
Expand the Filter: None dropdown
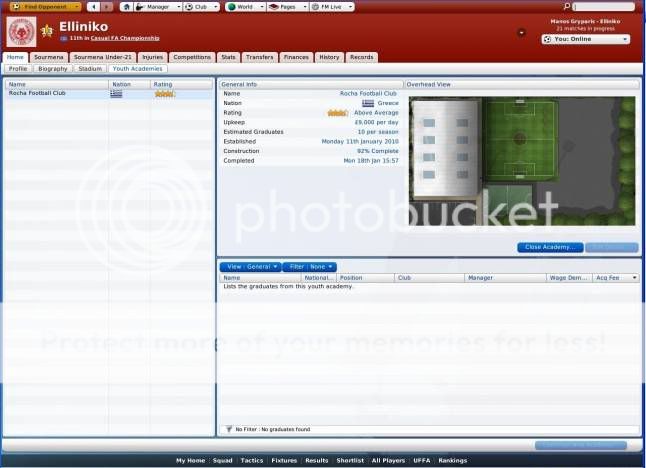pos(310,267)
